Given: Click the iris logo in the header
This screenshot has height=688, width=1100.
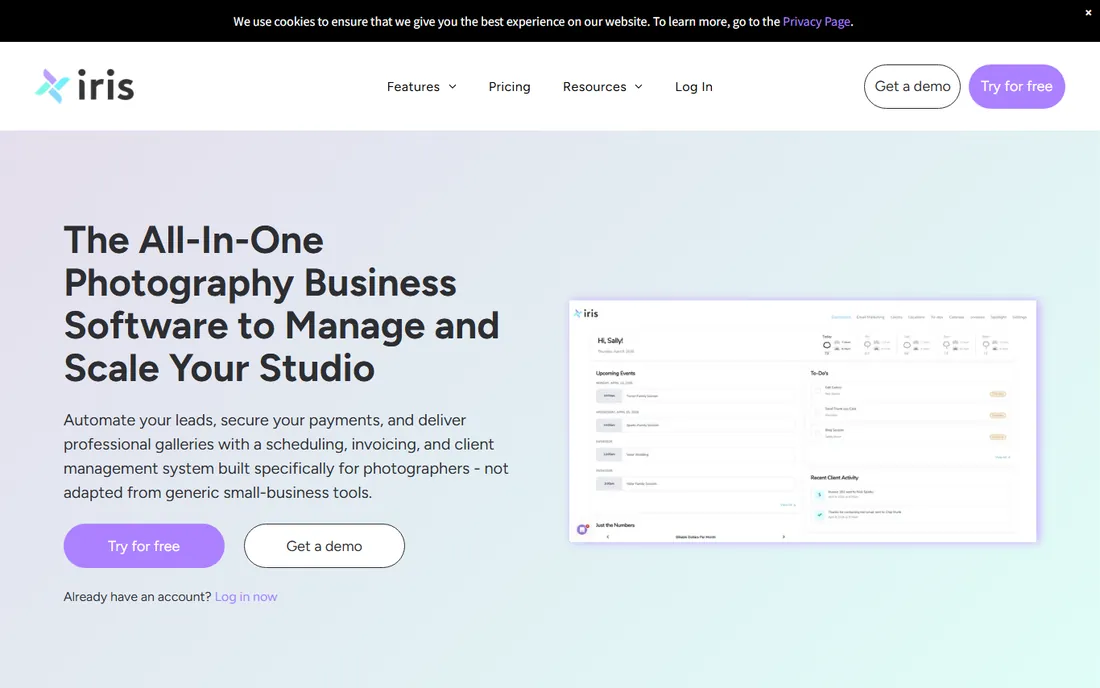Looking at the screenshot, I should tap(84, 86).
